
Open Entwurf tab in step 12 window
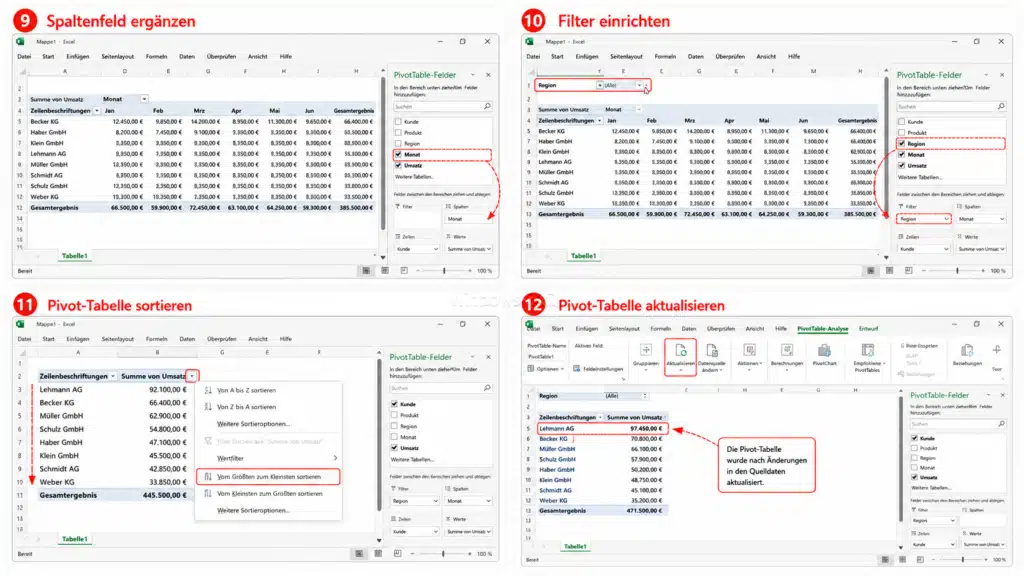tap(868, 328)
